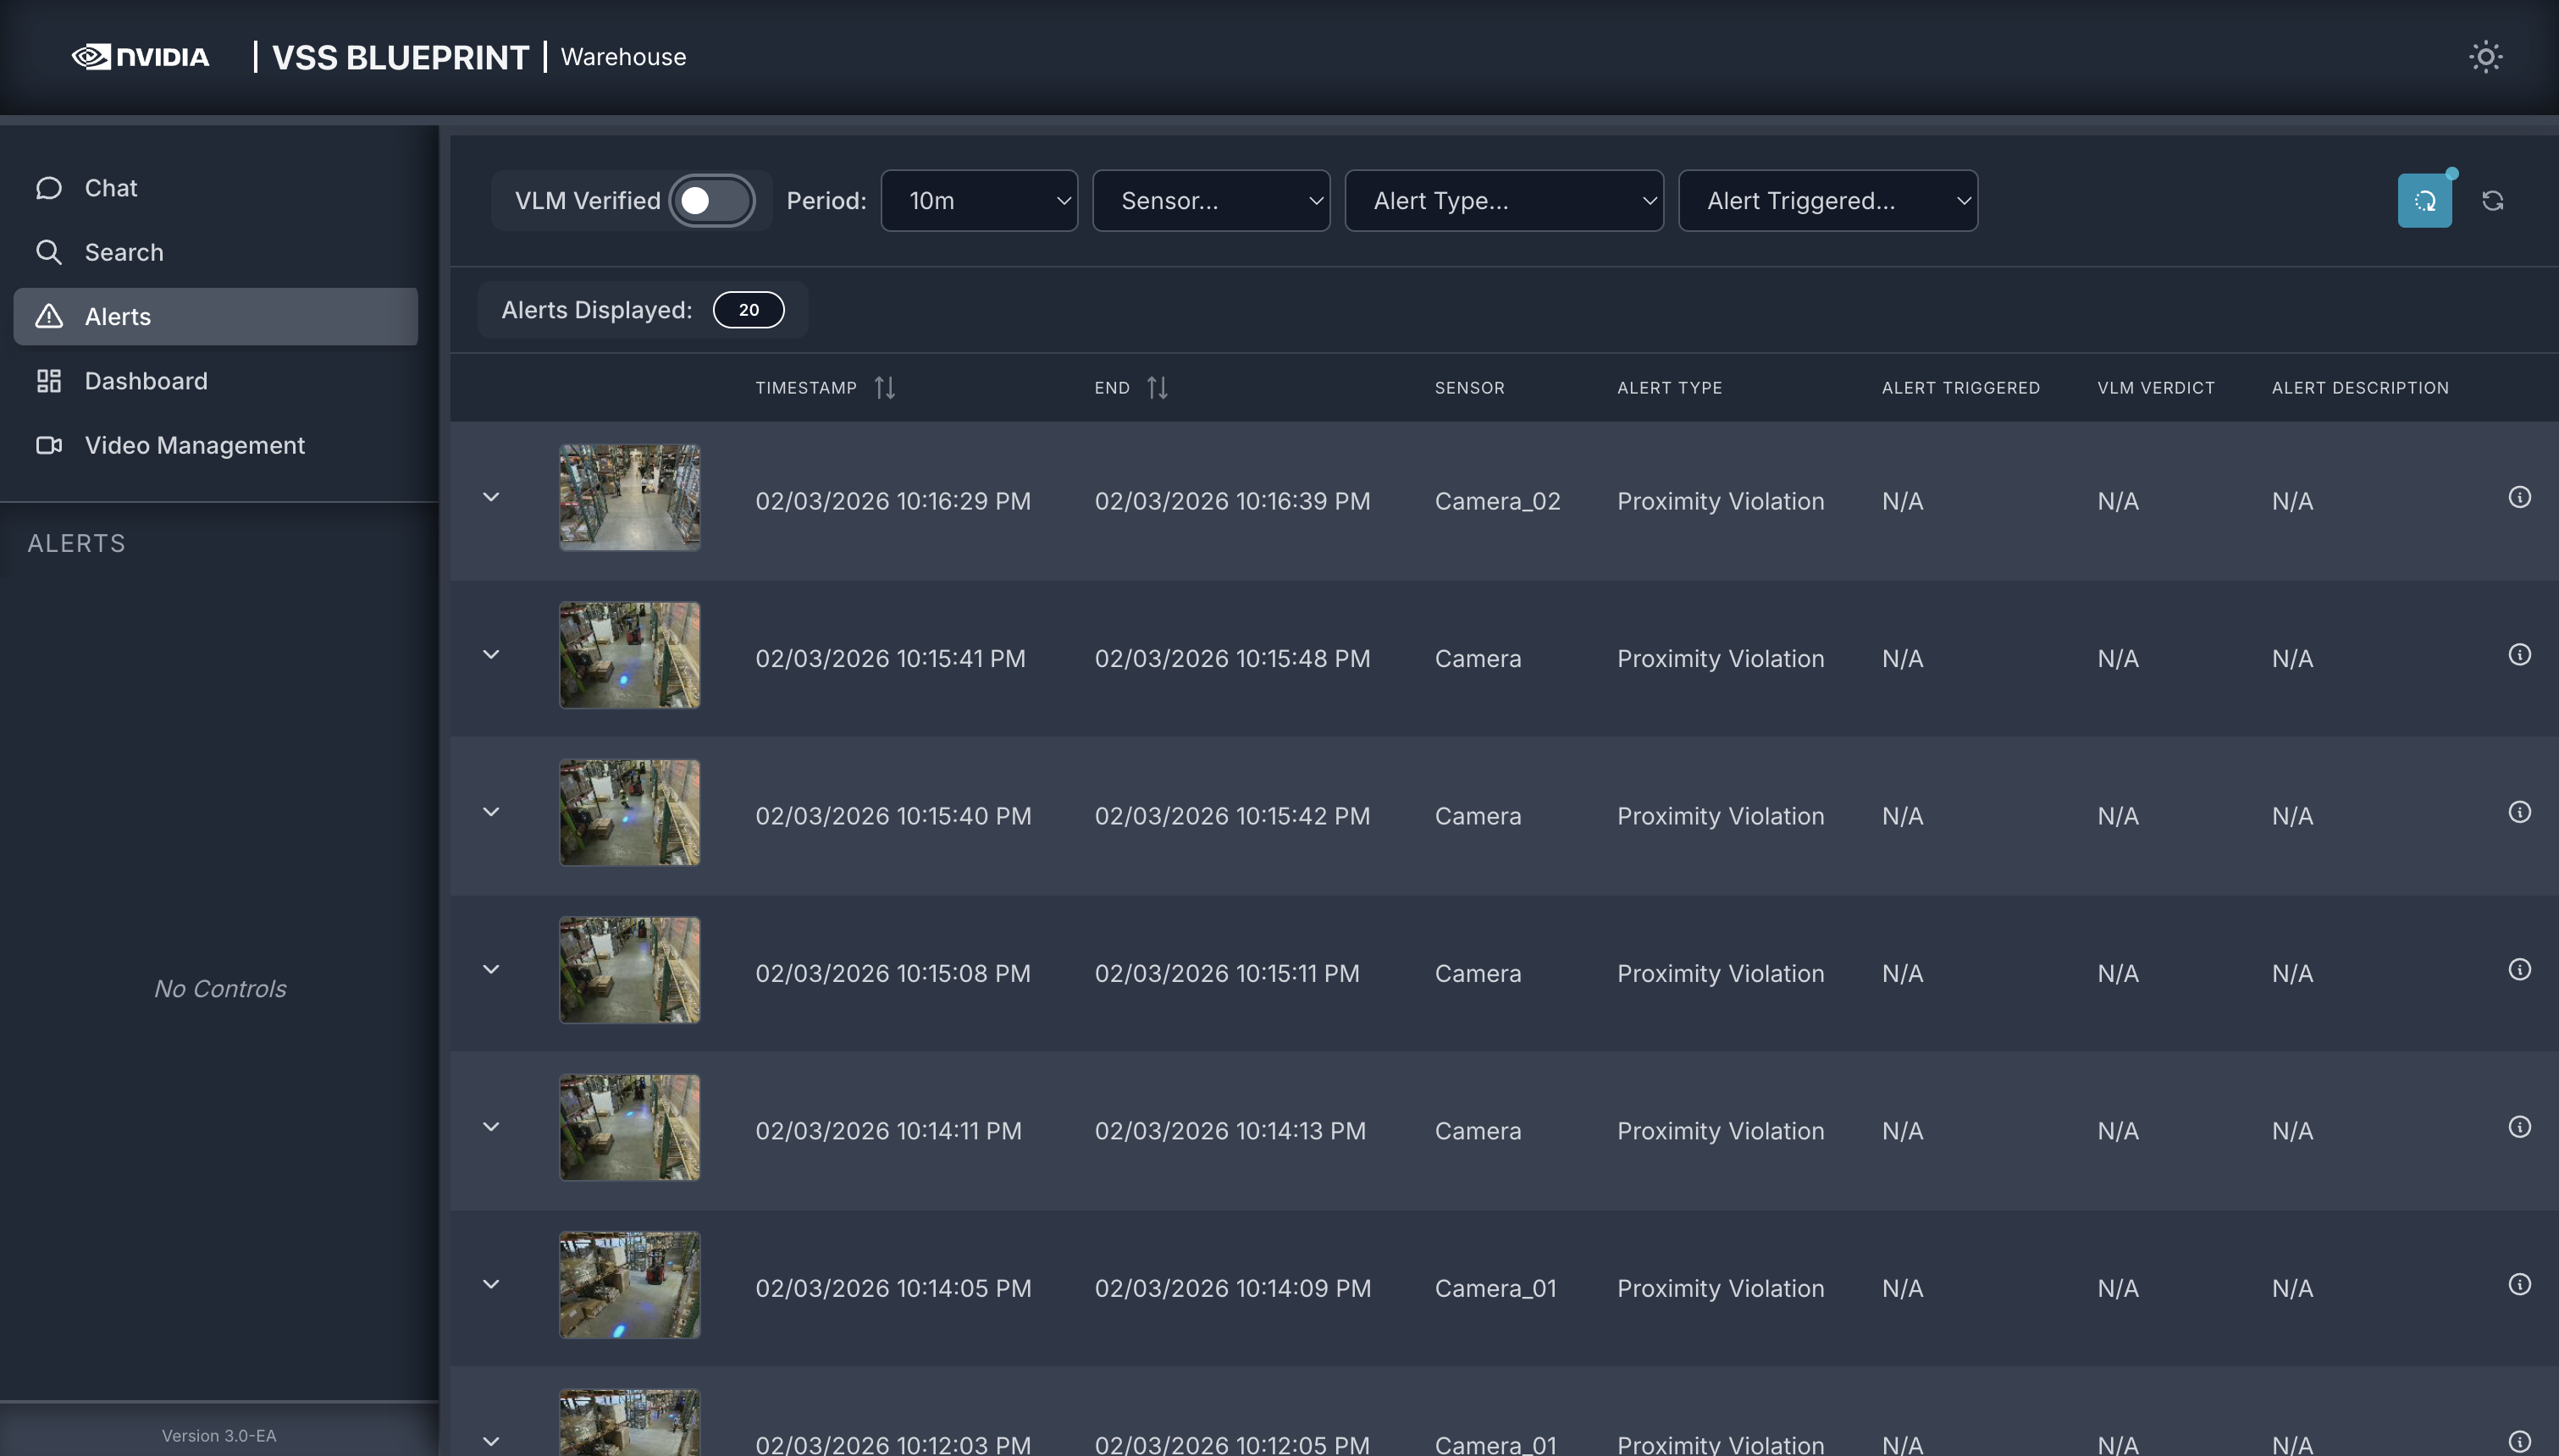Viewport: 2559px width, 1456px height.
Task: Sort alerts by the END column arrows
Action: point(1157,387)
